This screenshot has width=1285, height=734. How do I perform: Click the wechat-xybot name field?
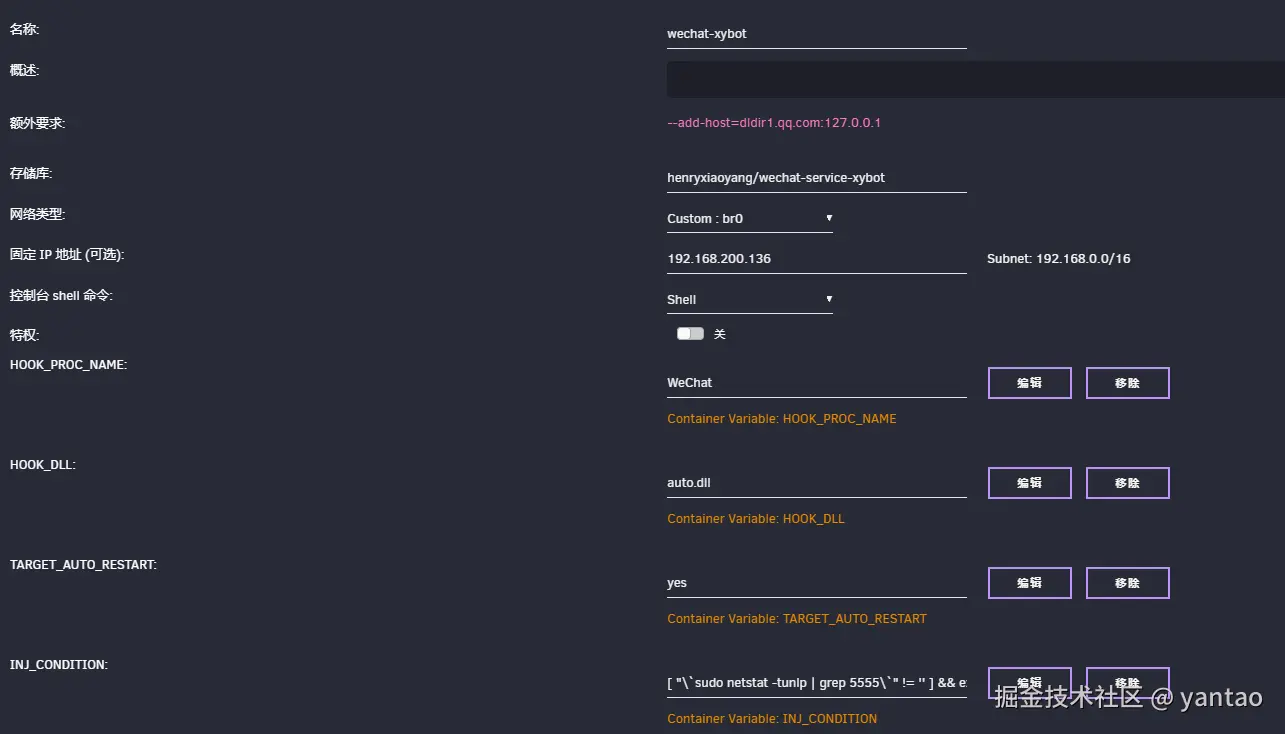pos(816,34)
